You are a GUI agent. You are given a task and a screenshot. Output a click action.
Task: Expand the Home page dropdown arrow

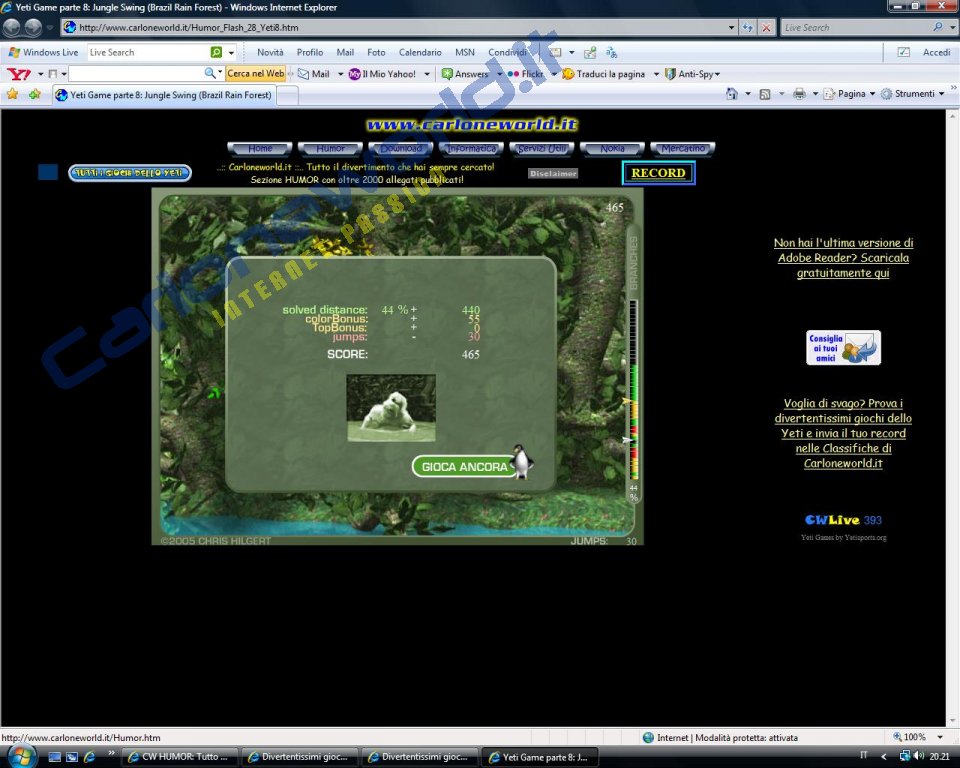[748, 94]
